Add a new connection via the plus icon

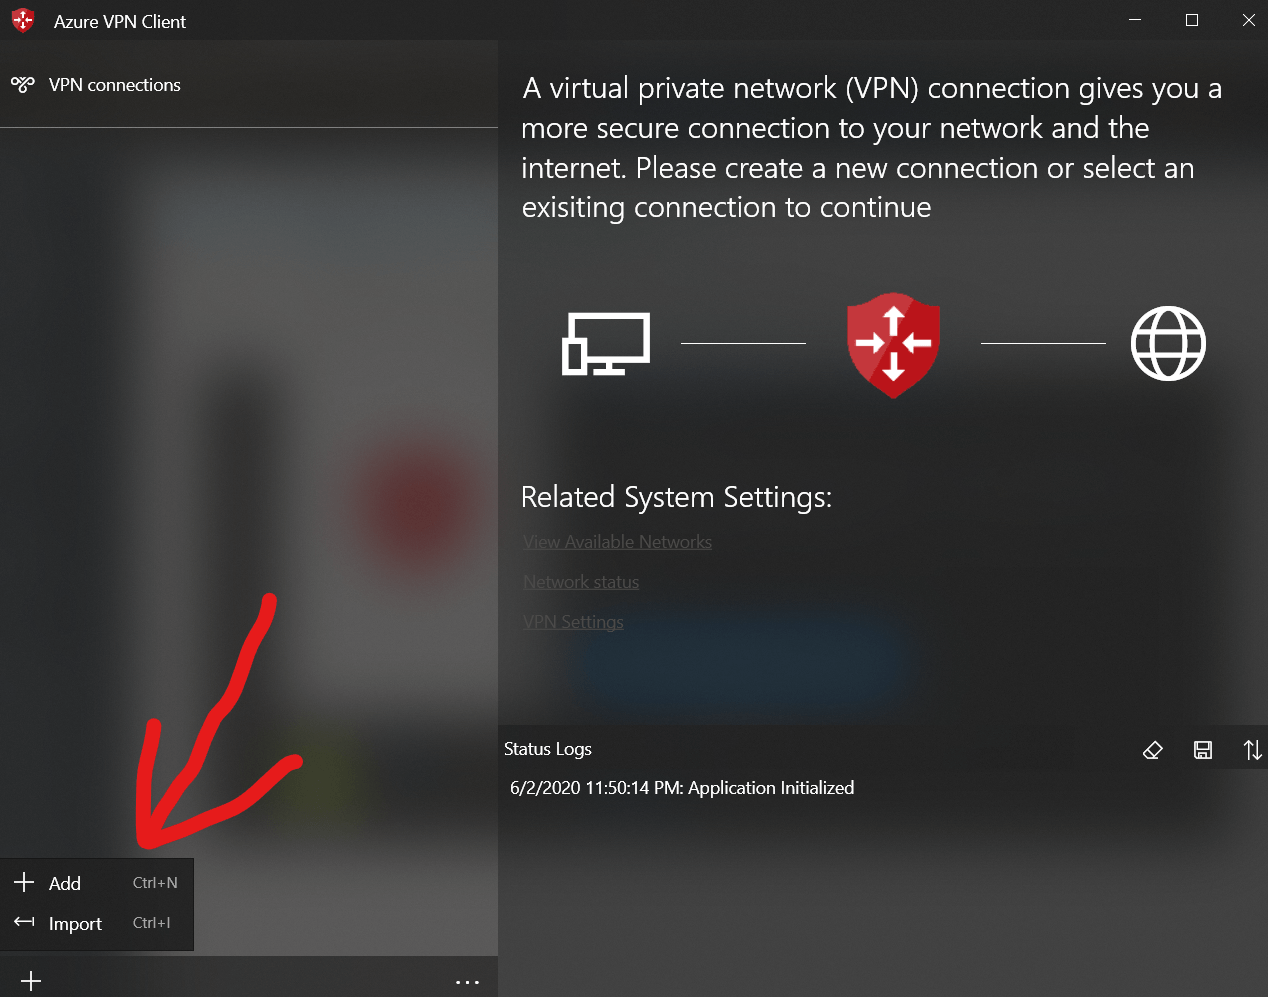click(x=30, y=979)
